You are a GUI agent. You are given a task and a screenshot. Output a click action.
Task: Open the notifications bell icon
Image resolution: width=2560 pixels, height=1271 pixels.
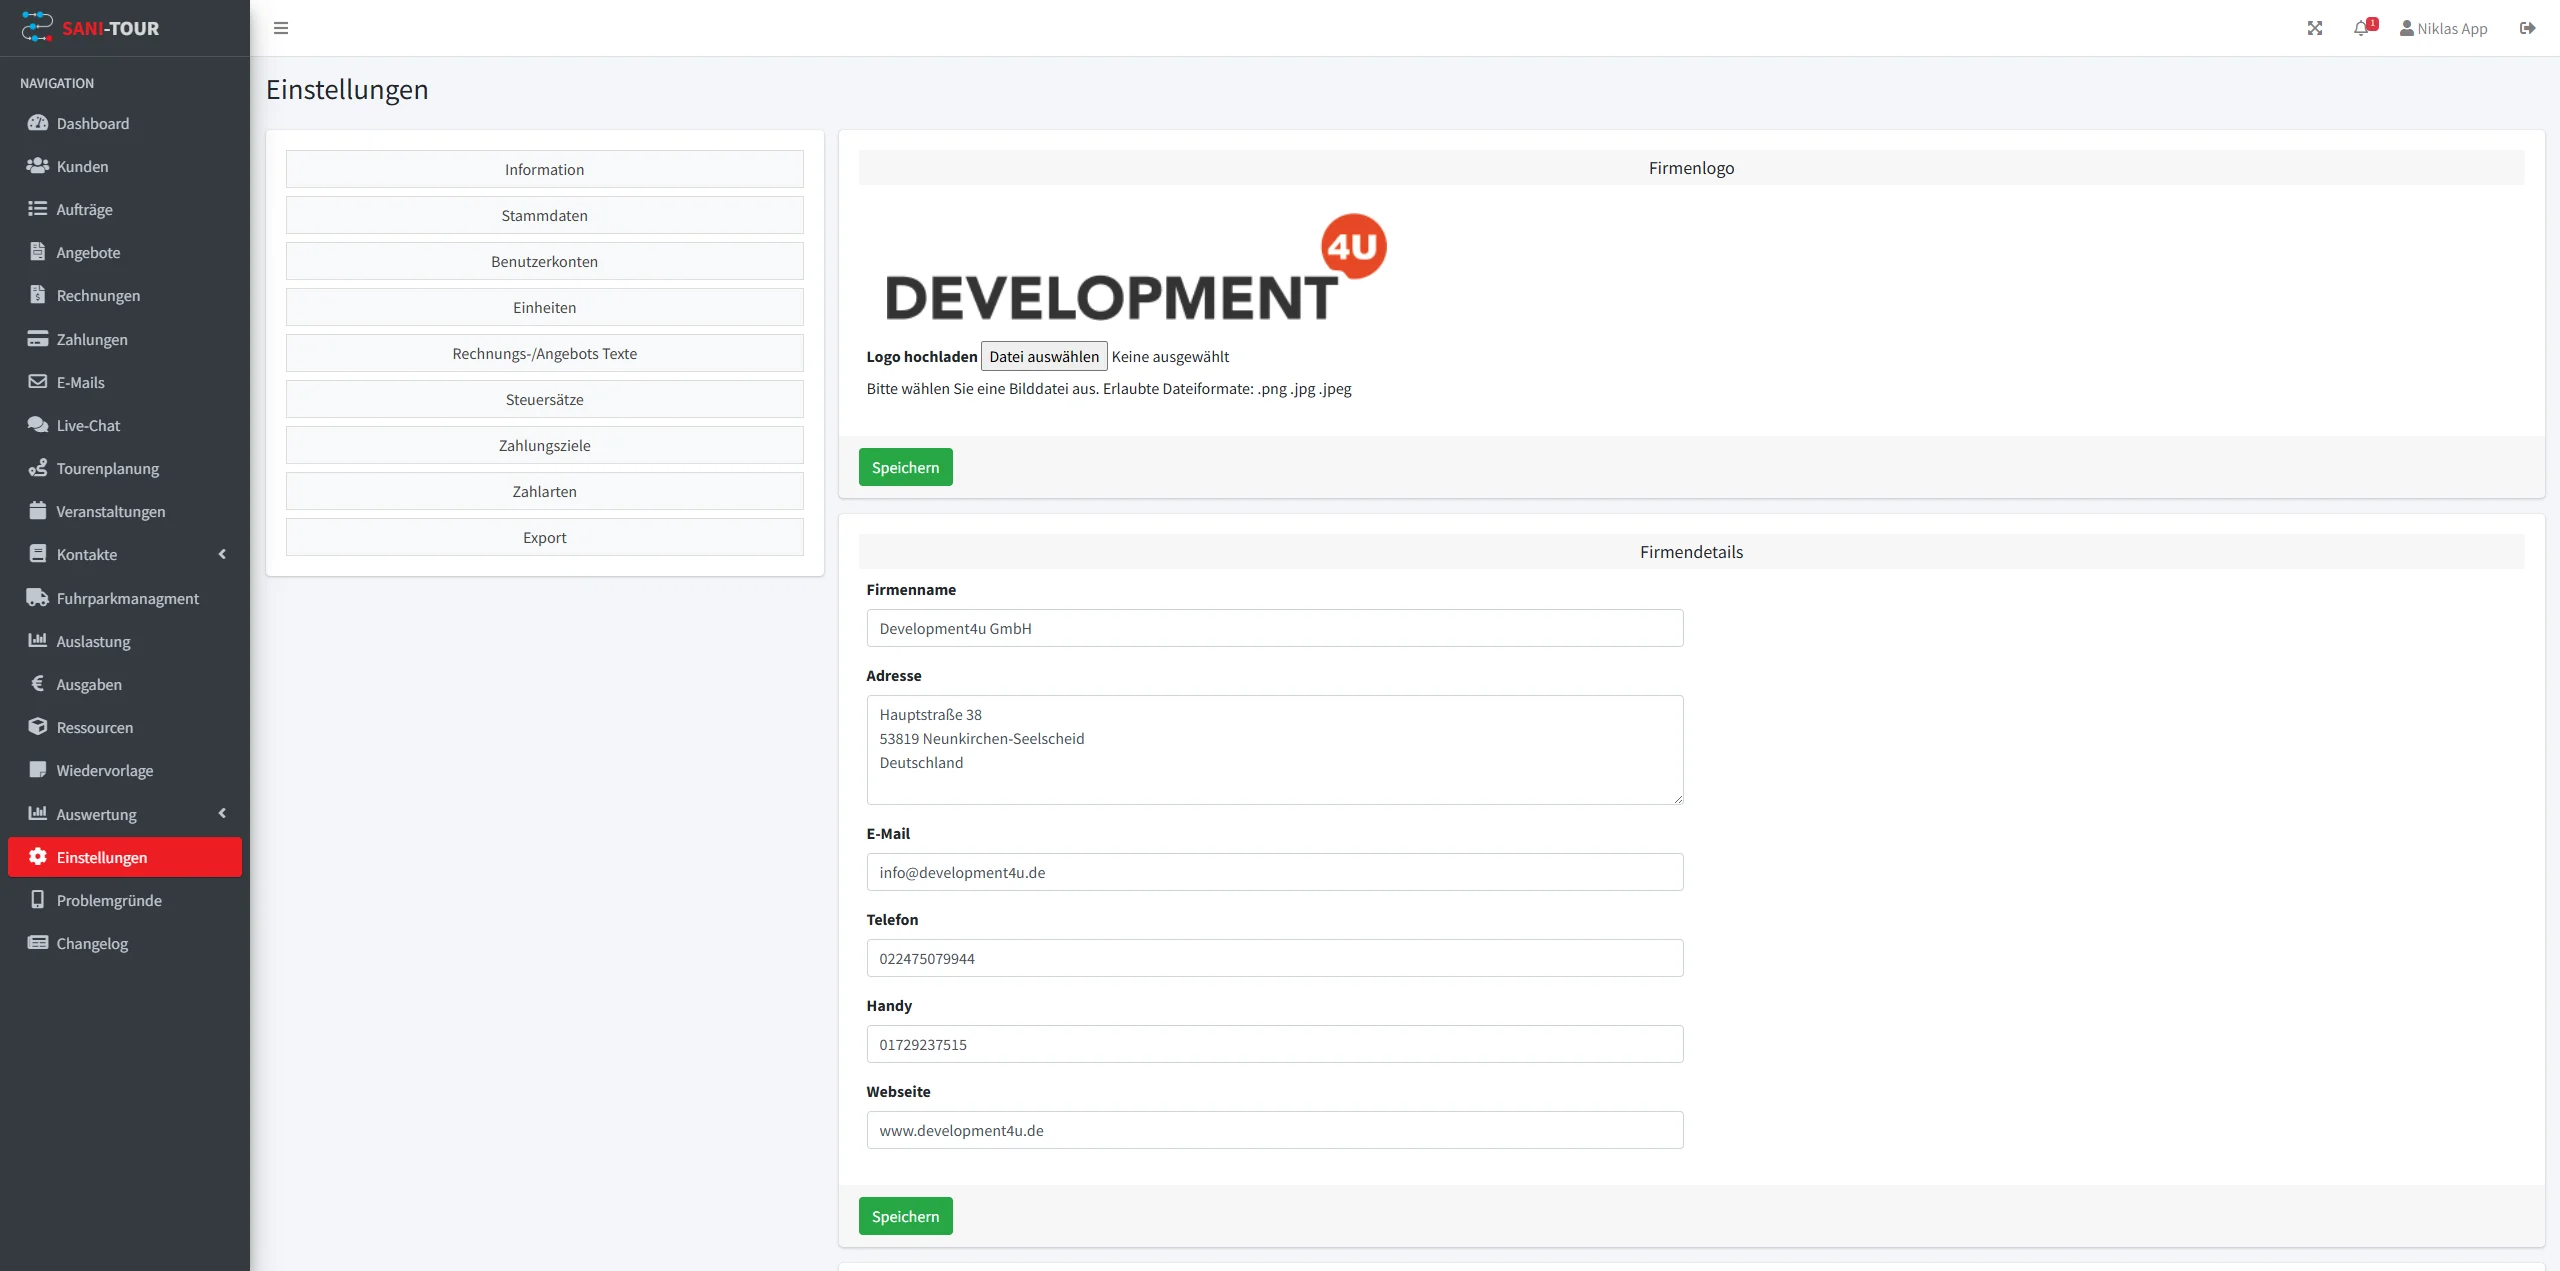click(2361, 28)
